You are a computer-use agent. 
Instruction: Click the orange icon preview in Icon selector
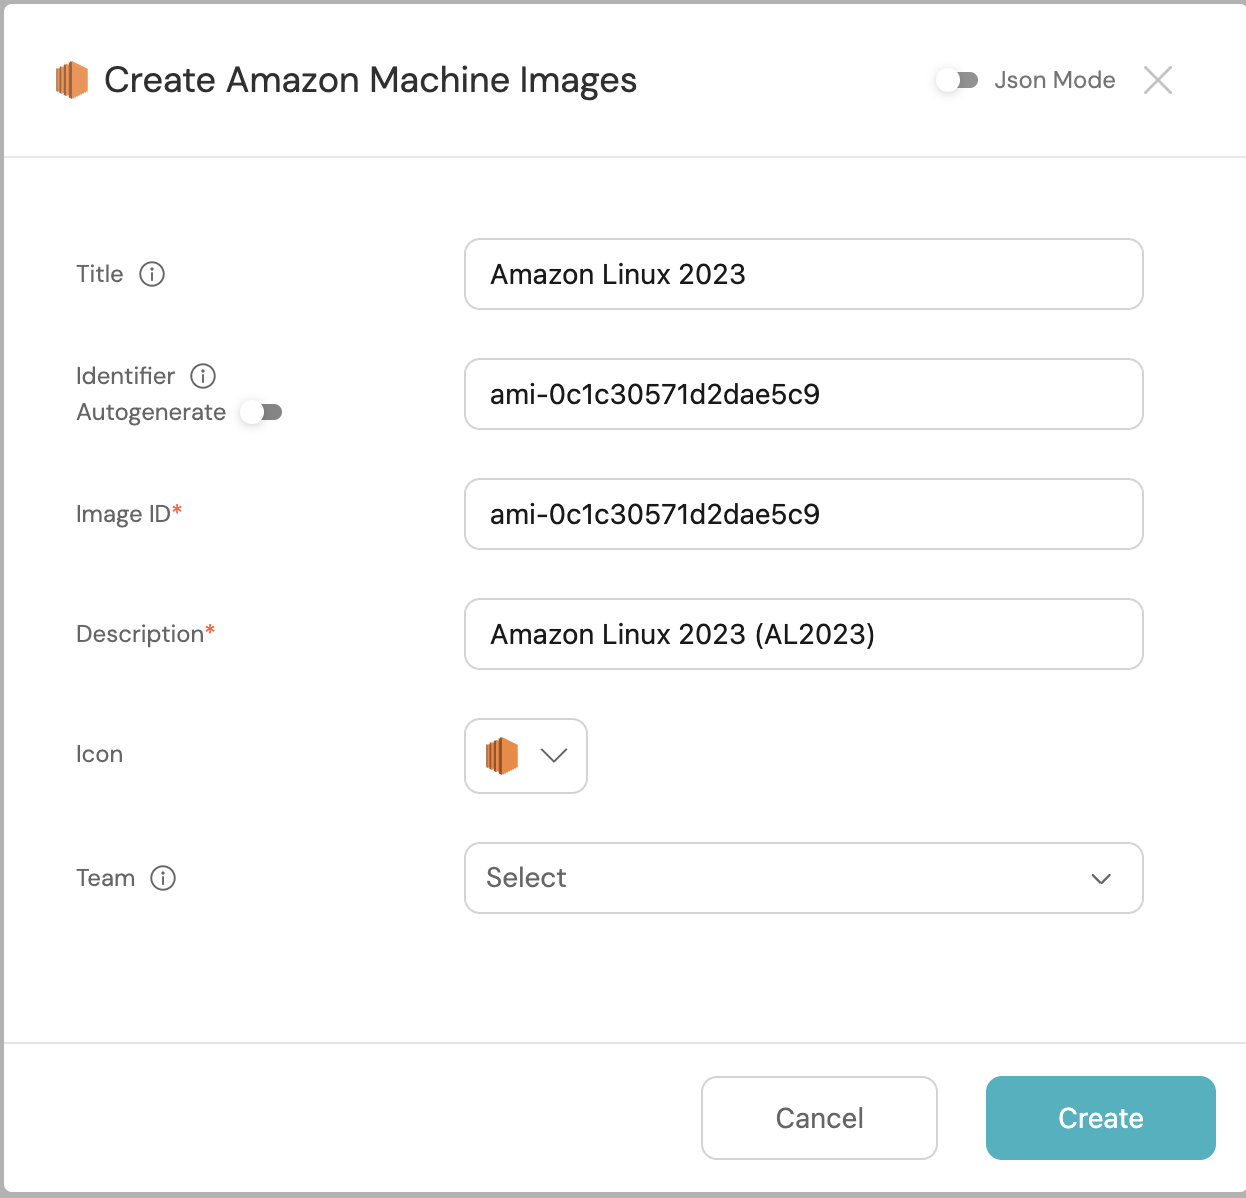pyautogui.click(x=502, y=756)
